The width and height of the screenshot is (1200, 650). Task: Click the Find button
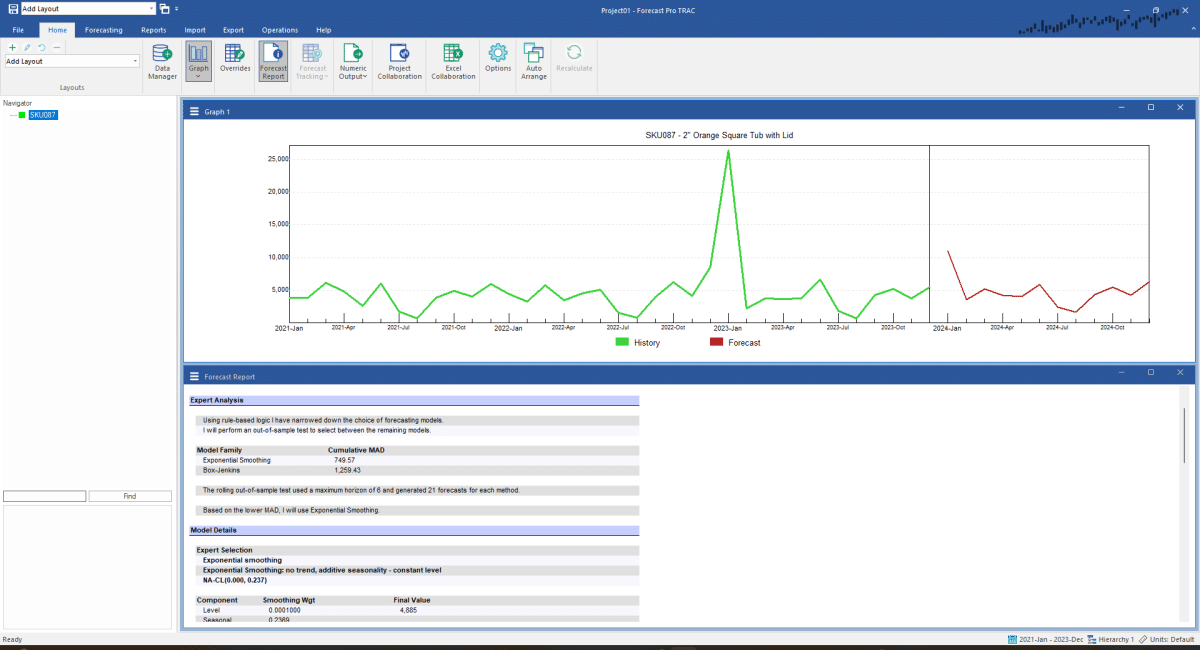pyautogui.click(x=130, y=496)
